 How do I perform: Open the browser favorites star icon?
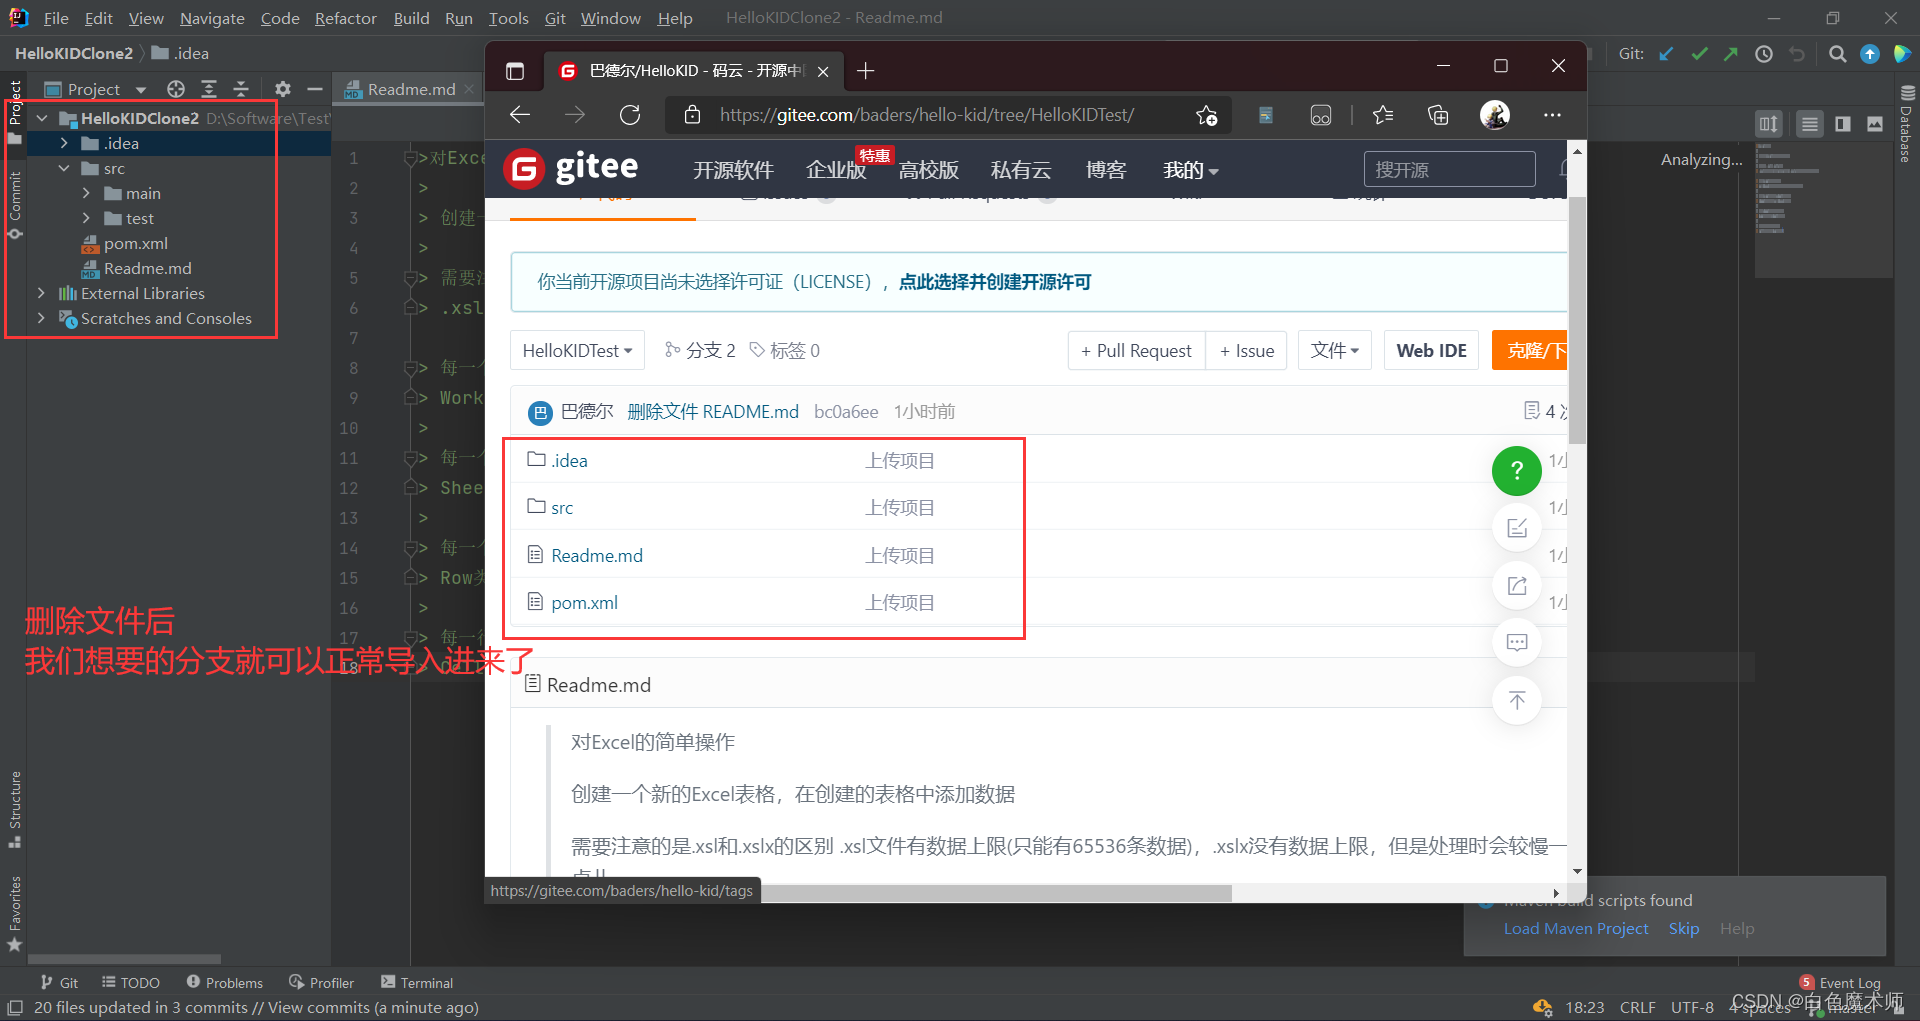(x=1383, y=115)
